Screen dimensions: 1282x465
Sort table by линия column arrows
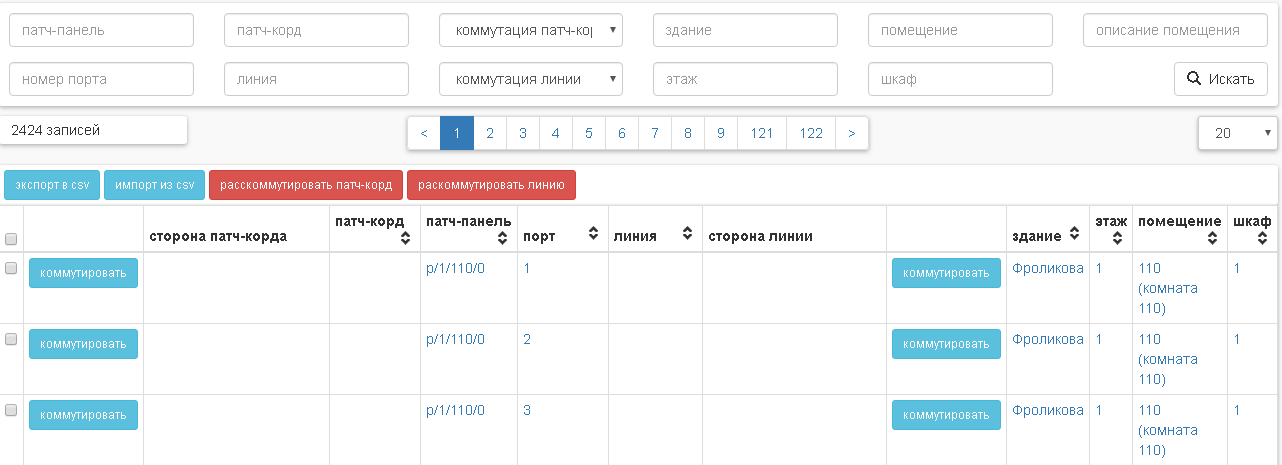point(687,235)
